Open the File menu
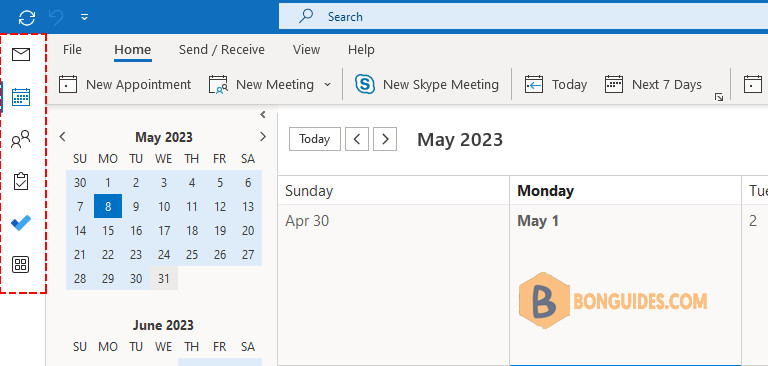 tap(72, 49)
